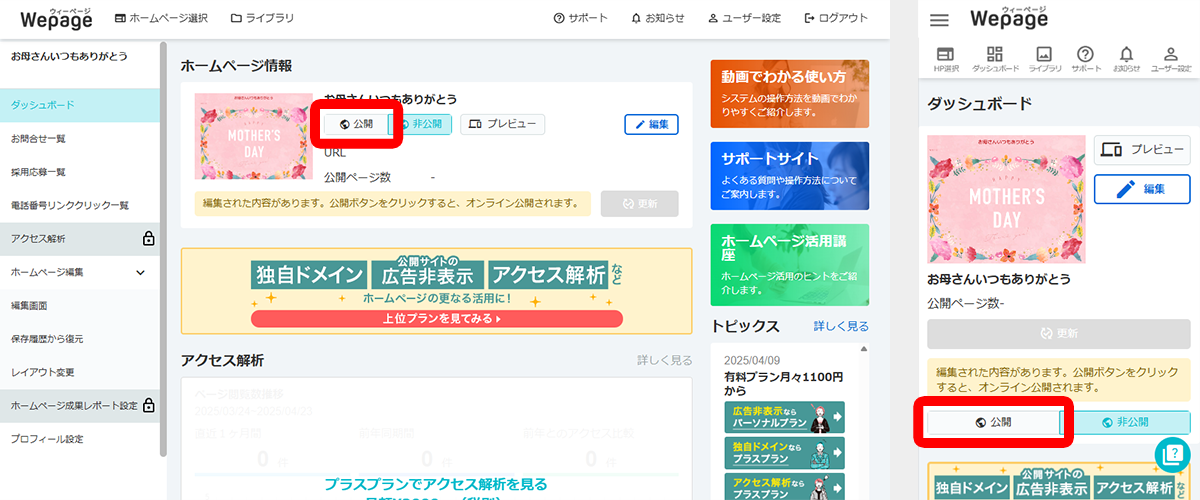Click the teal chat help icon
The width and height of the screenshot is (1200, 500).
[1171, 455]
